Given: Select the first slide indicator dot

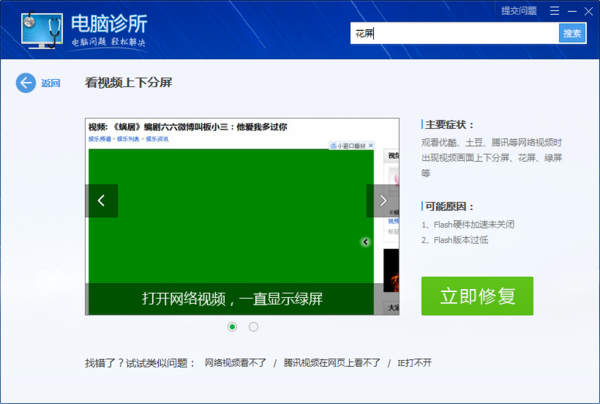Looking at the screenshot, I should (x=233, y=326).
